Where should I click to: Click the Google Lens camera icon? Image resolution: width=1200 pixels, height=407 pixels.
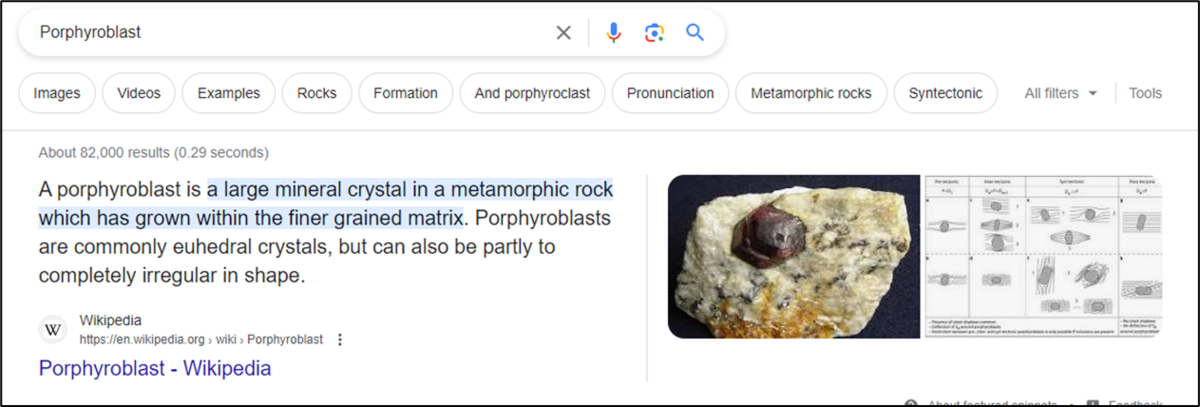[654, 33]
